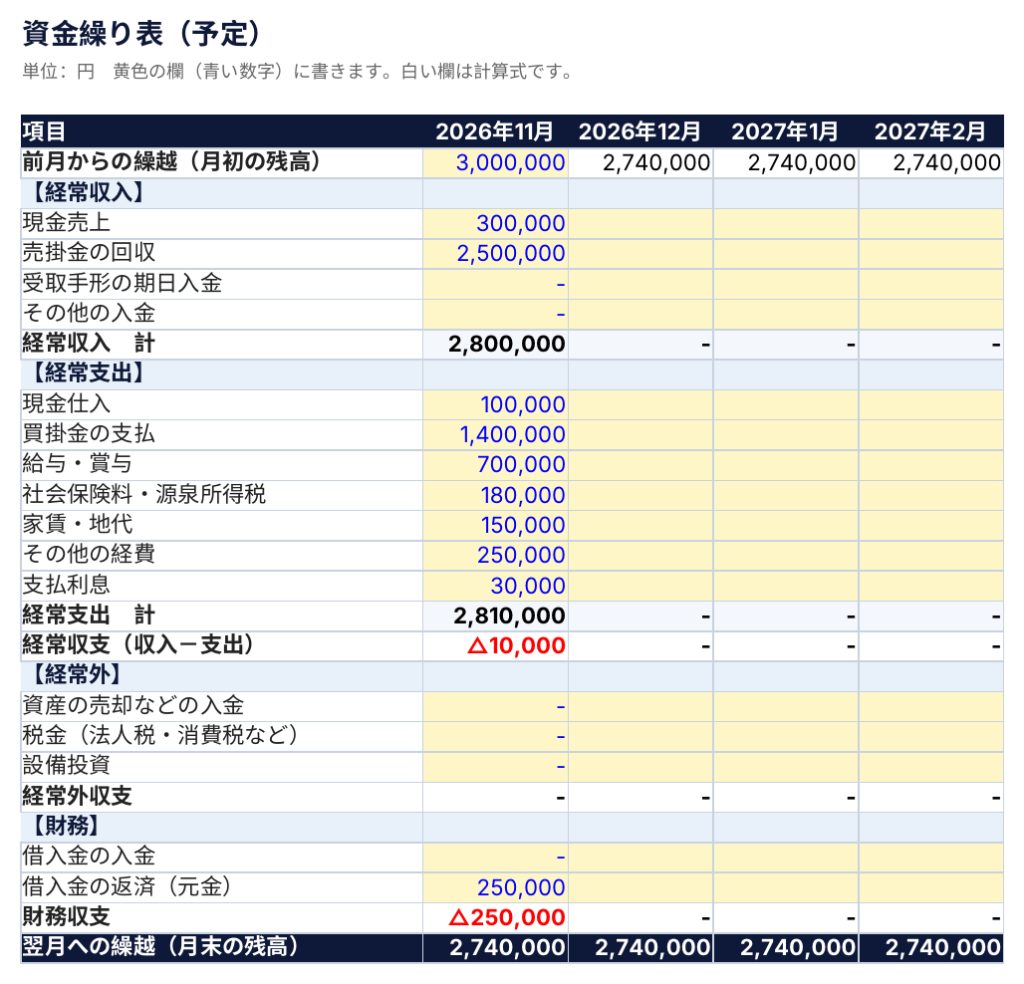The image size is (1024, 984).
Task: Select the empty 給与・賞与 cell for 2027年1月
Action: tap(786, 465)
